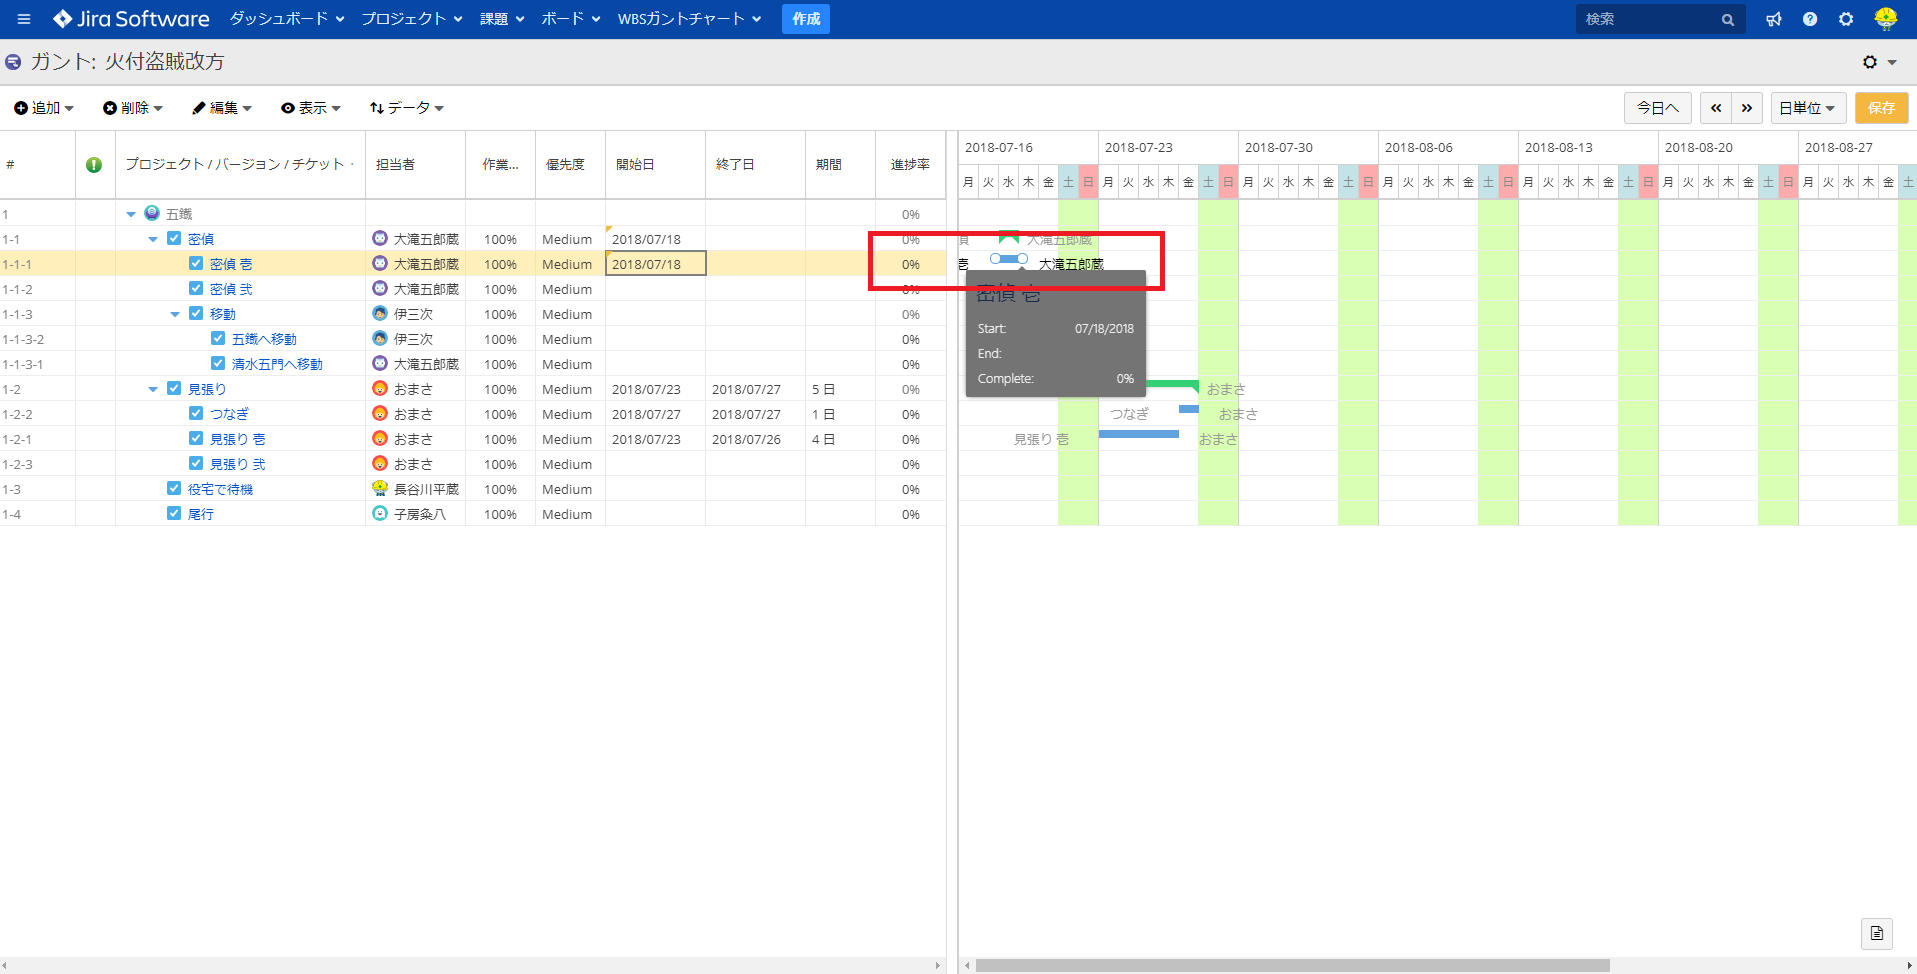Open the 日単位 scale dropdown
The image size is (1917, 974).
[x=1808, y=108]
